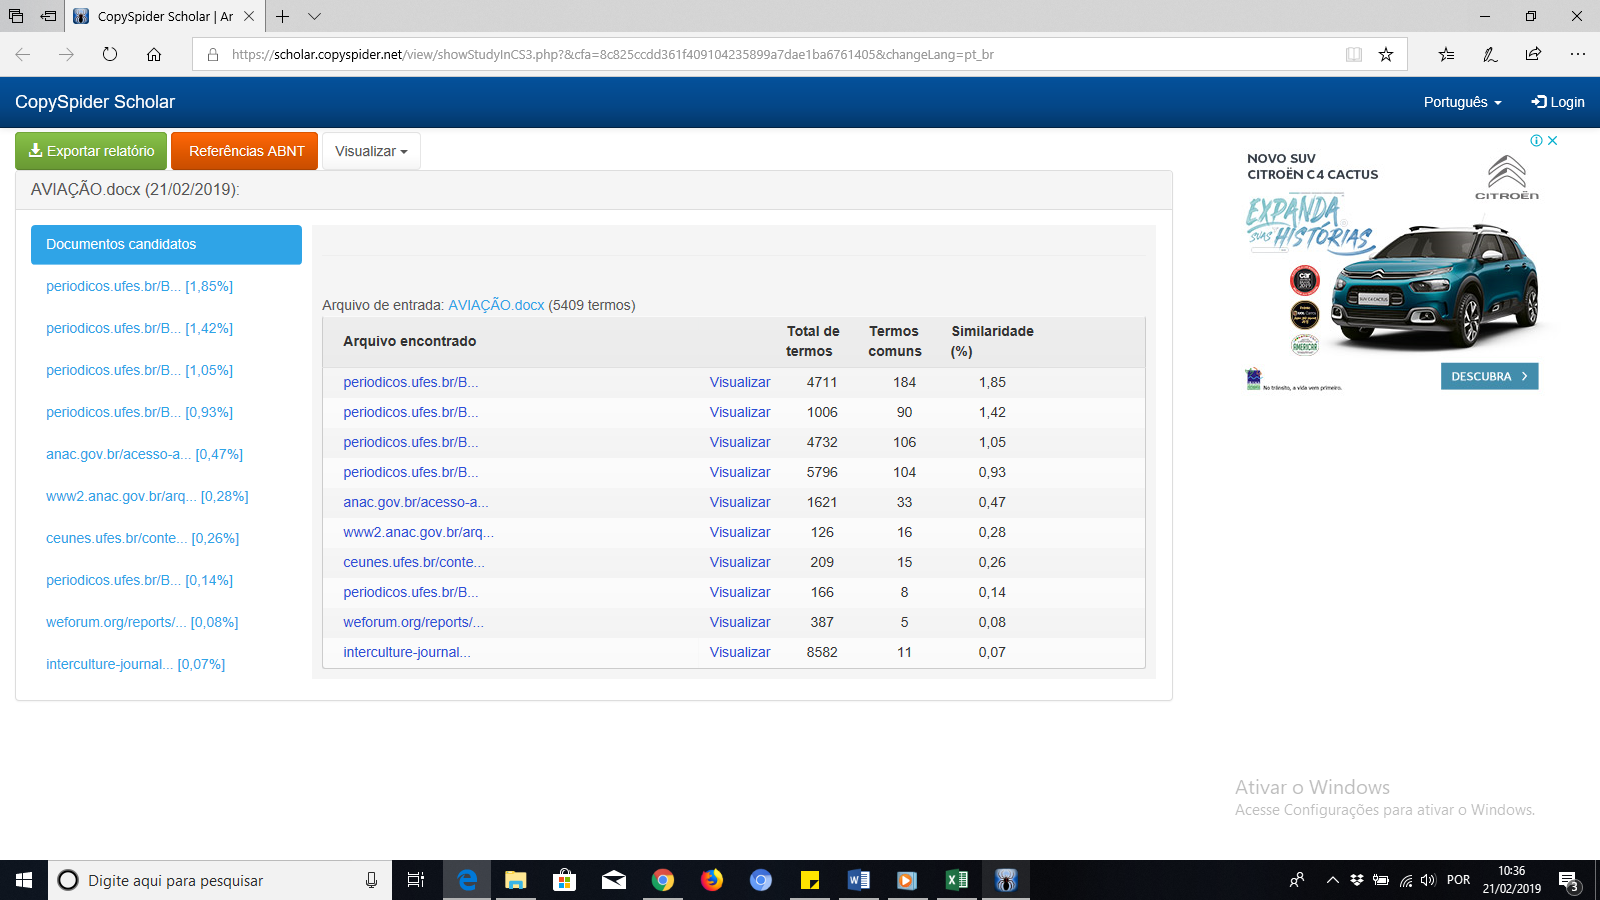Select the Documentos candidatos tab
Image resolution: width=1600 pixels, height=900 pixels.
click(166, 244)
